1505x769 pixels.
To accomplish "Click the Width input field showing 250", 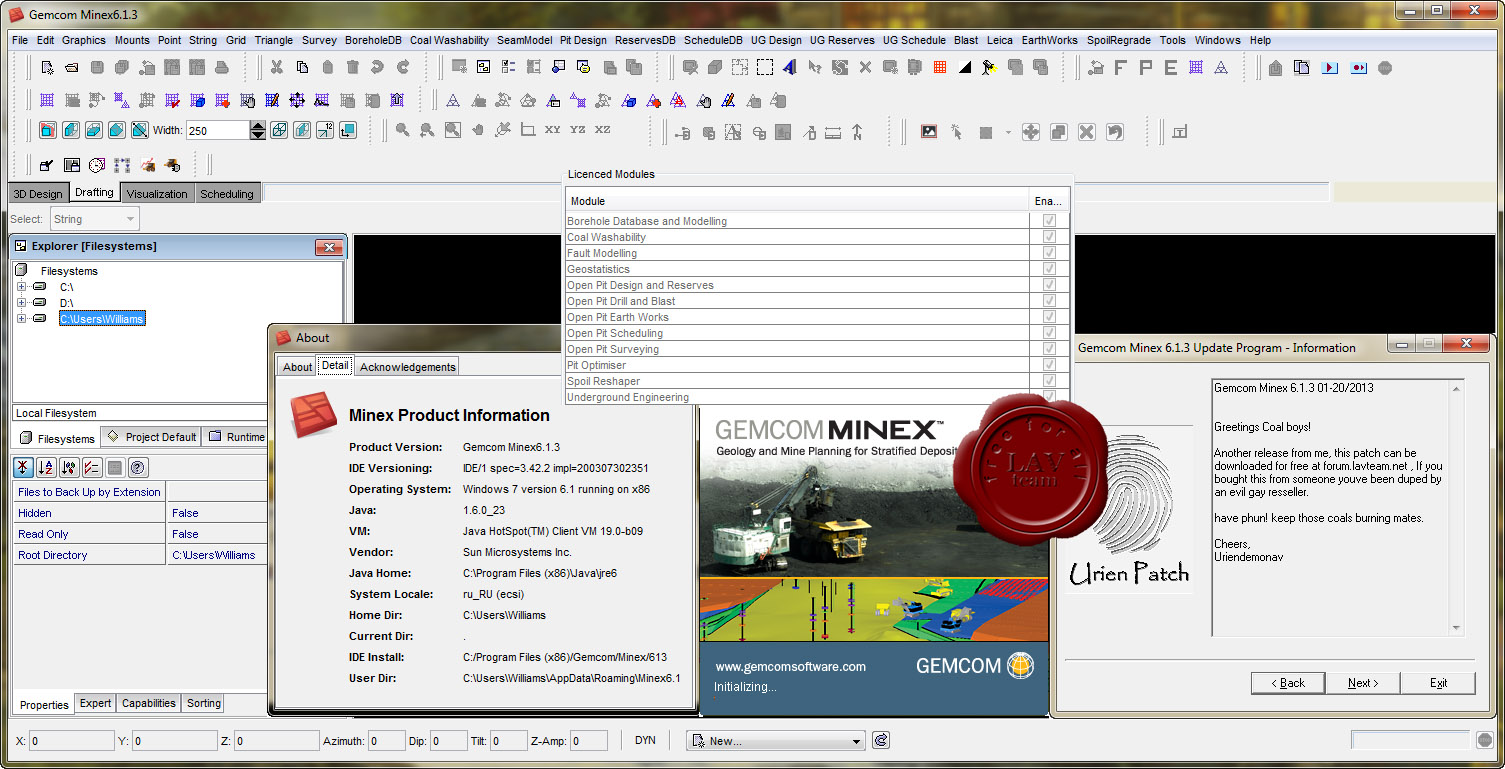I will tap(216, 131).
